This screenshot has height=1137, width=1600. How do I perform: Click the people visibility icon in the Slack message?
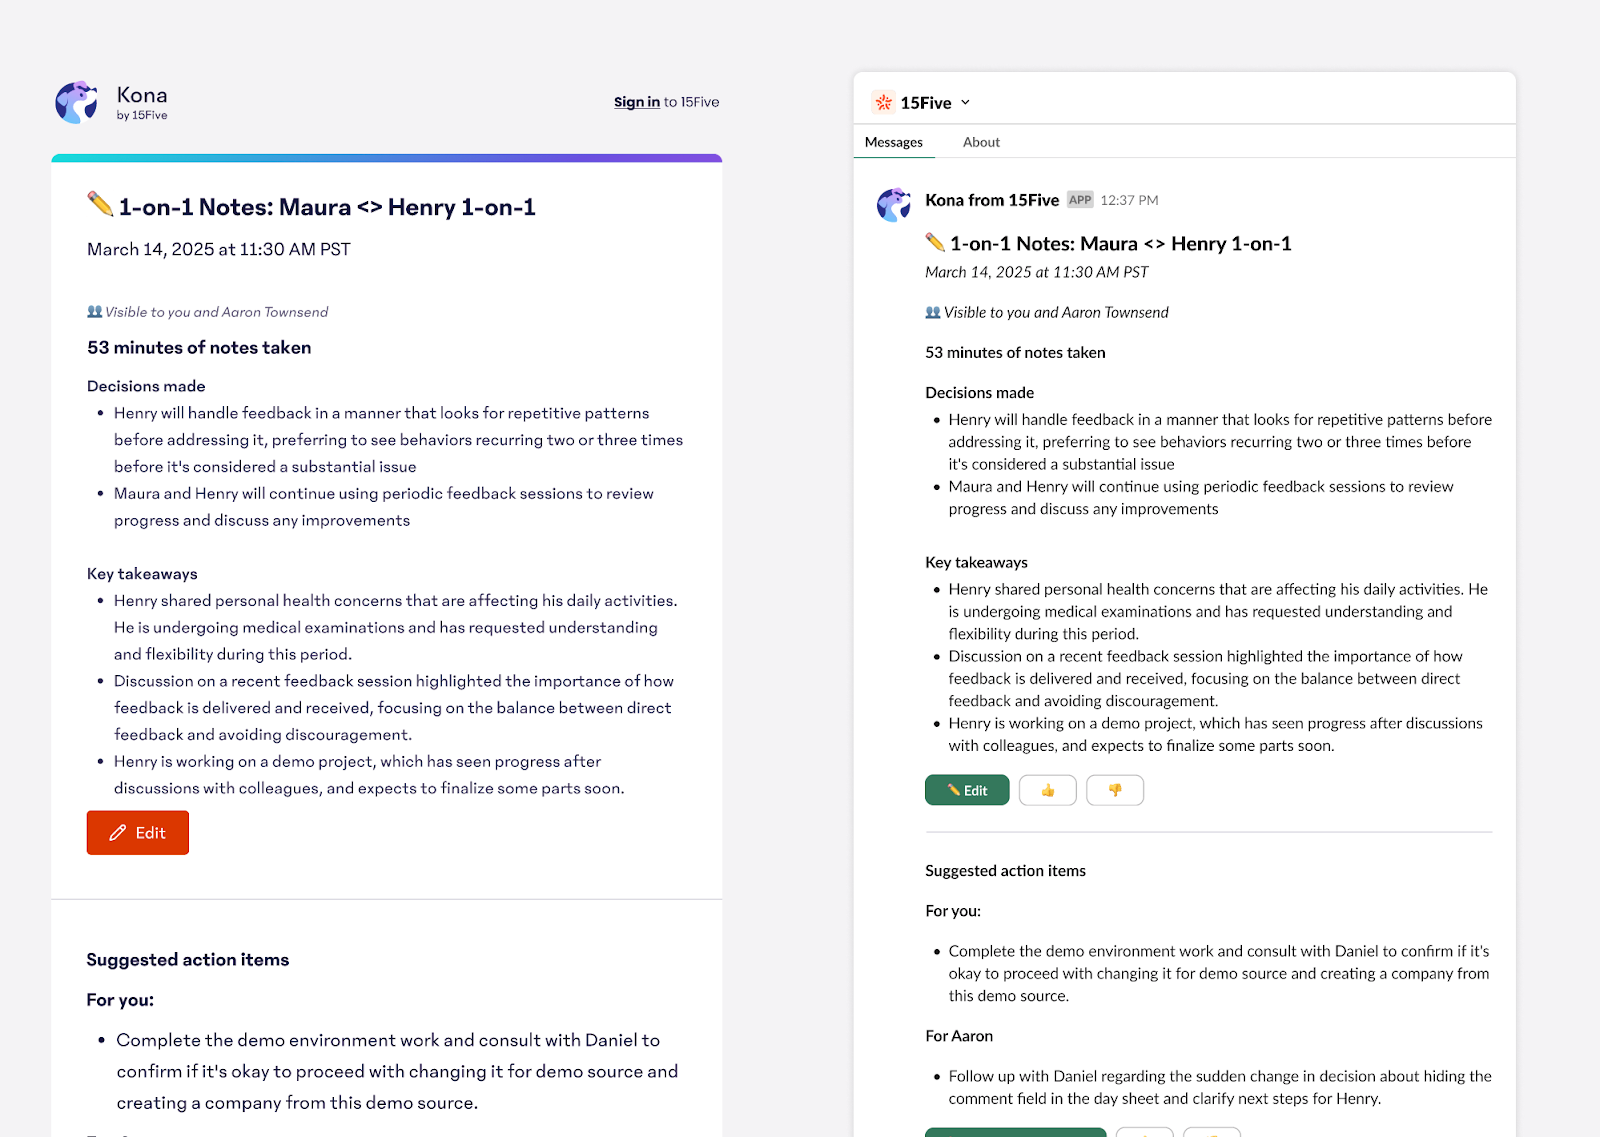(933, 312)
